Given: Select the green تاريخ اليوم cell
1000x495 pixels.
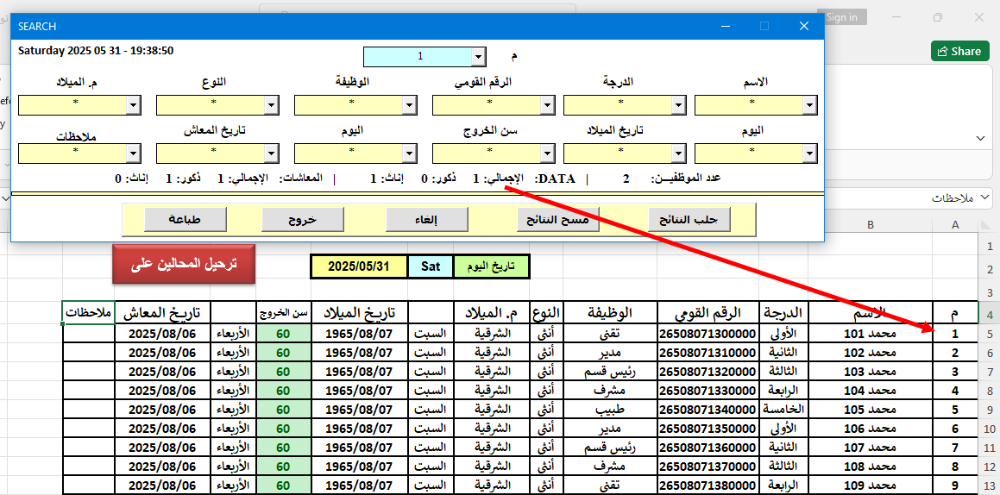Looking at the screenshot, I should coord(491,267).
